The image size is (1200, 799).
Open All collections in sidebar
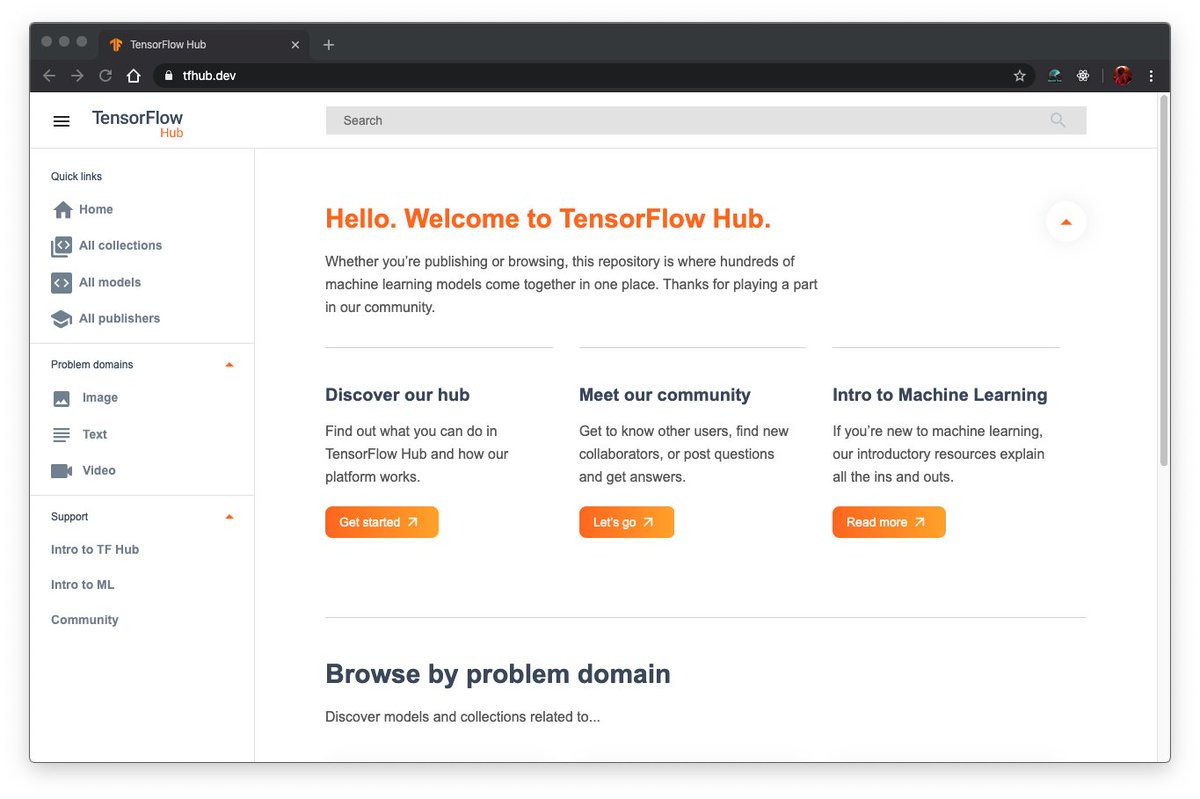click(120, 246)
